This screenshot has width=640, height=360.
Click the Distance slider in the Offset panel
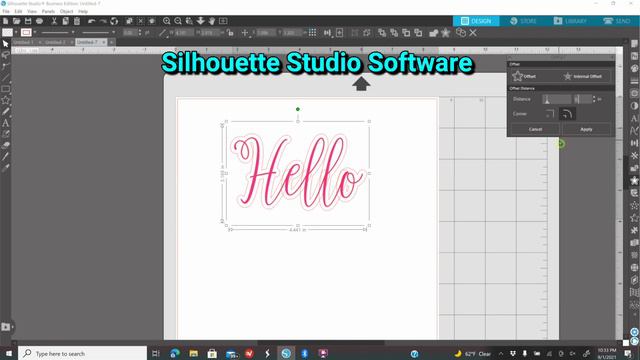556,99
